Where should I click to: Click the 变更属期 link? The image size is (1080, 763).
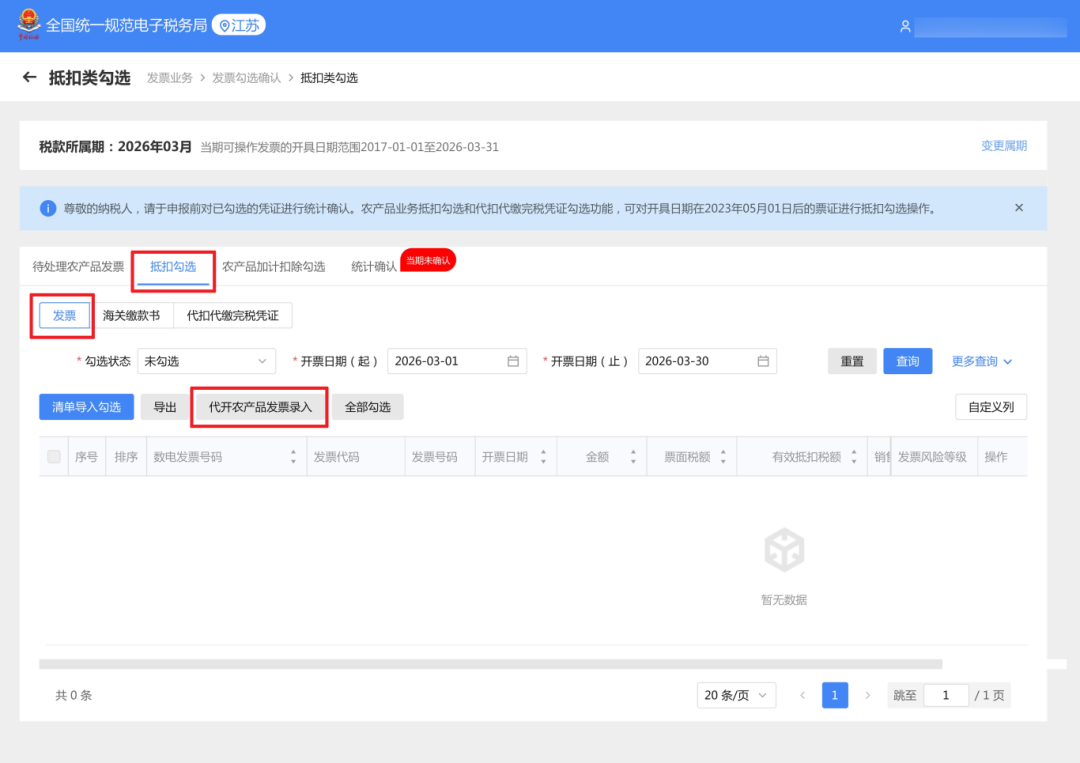point(1004,146)
